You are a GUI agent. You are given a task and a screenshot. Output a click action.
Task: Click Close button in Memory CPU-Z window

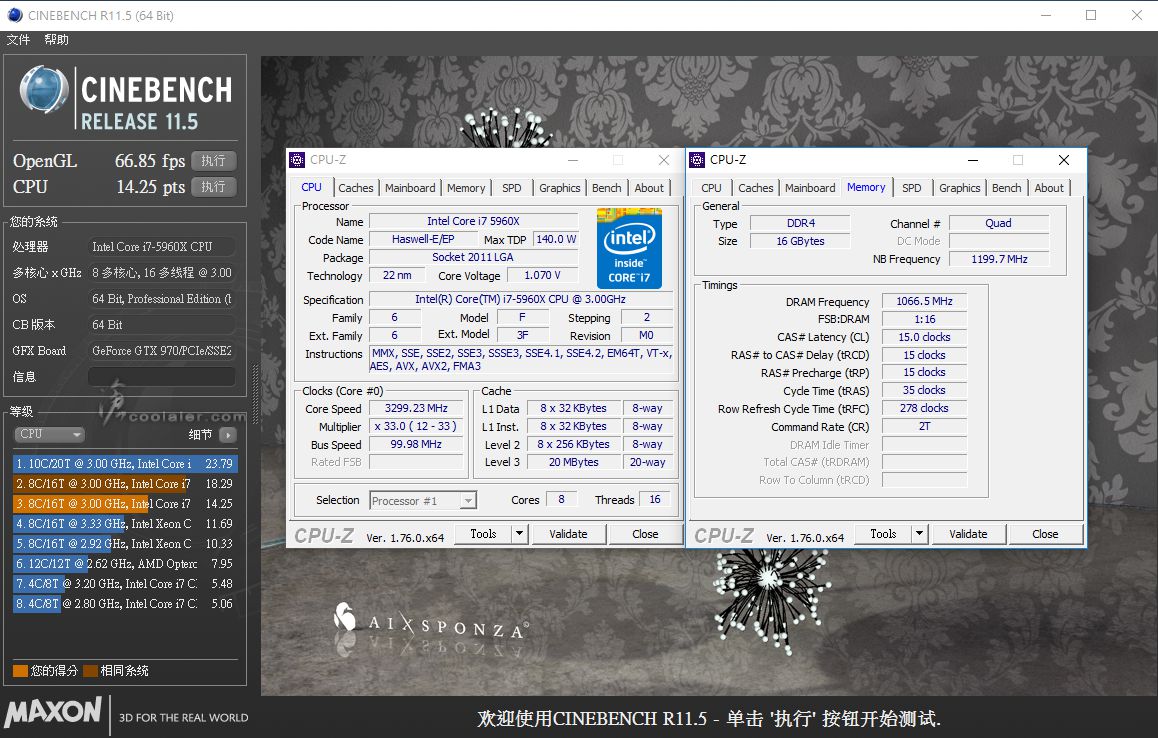pos(1045,534)
